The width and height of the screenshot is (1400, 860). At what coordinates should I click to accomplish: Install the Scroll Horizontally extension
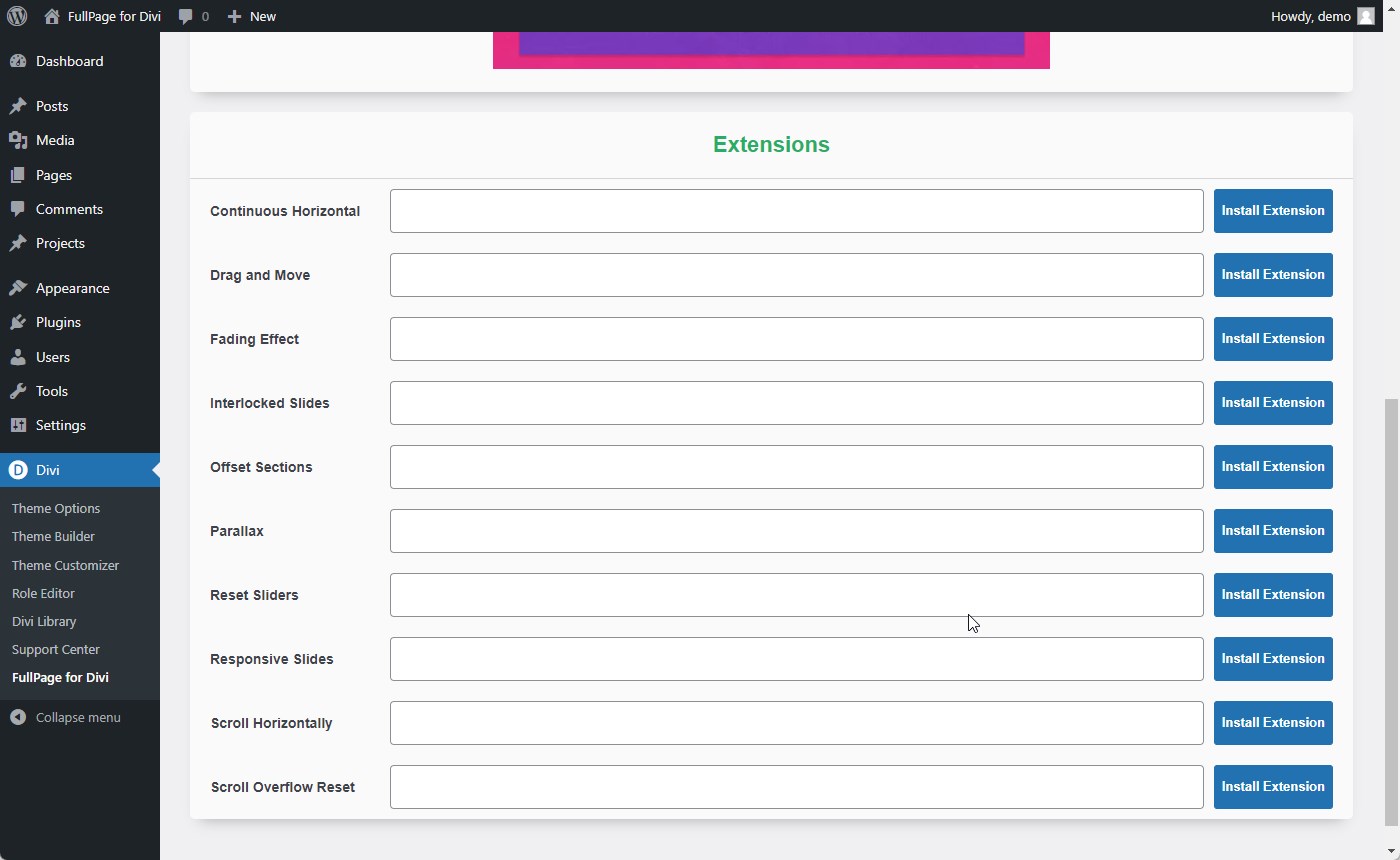pos(1273,723)
